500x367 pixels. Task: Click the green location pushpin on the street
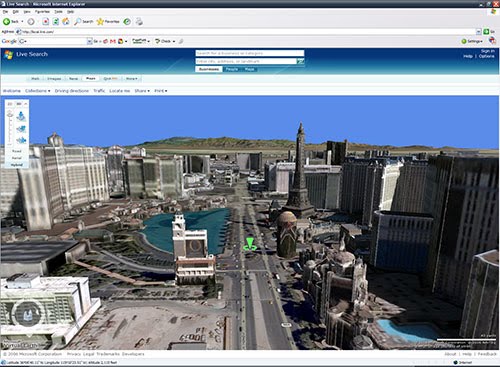point(250,243)
